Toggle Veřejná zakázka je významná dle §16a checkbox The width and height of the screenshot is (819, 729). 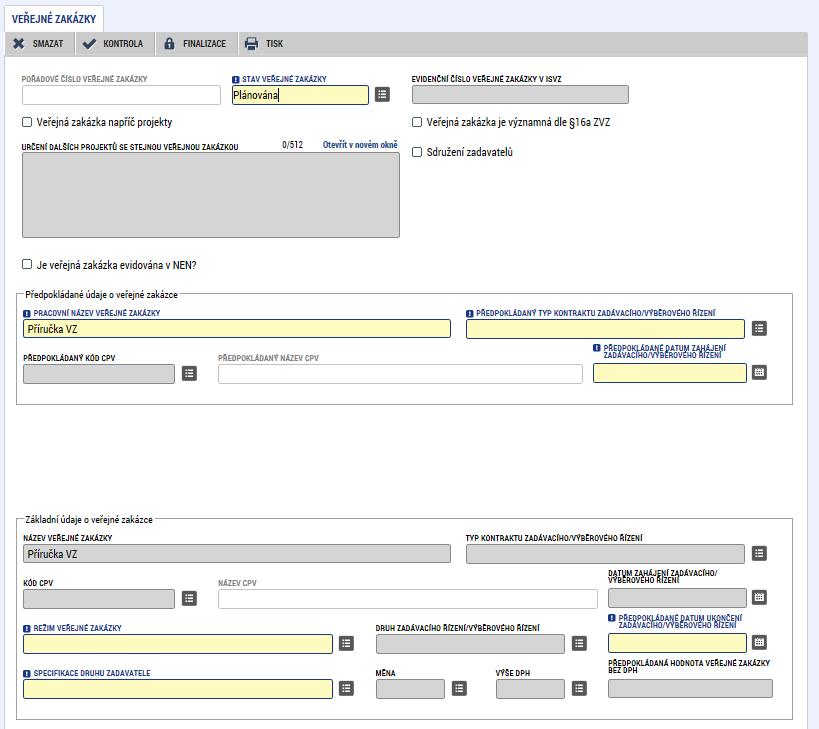coord(417,122)
